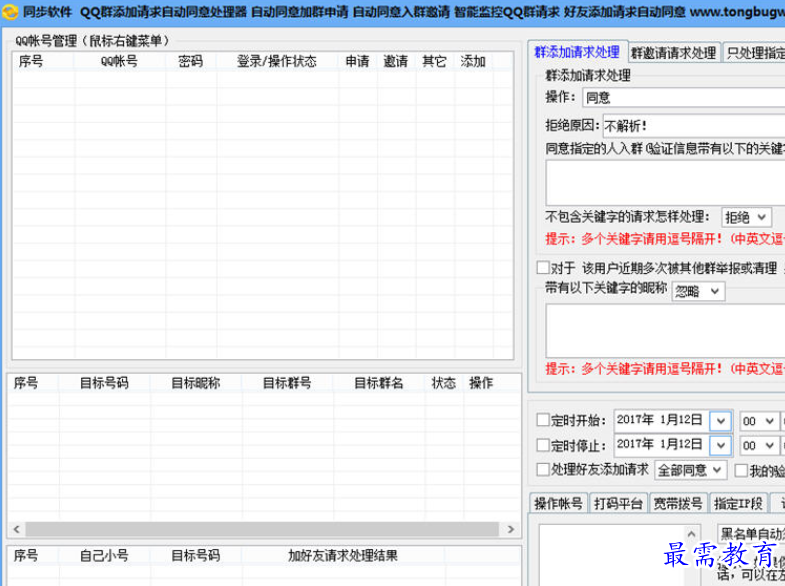Select the 操作帐号 tab
The height and width of the screenshot is (586, 785).
pos(558,503)
